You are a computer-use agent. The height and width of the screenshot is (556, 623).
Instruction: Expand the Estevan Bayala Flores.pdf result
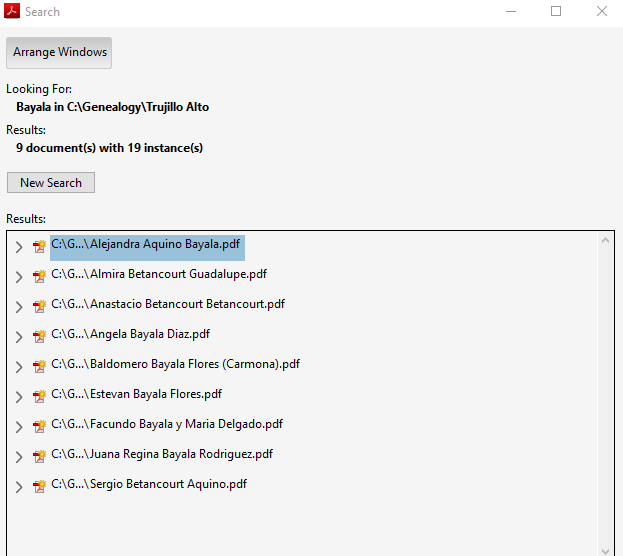[18, 397]
